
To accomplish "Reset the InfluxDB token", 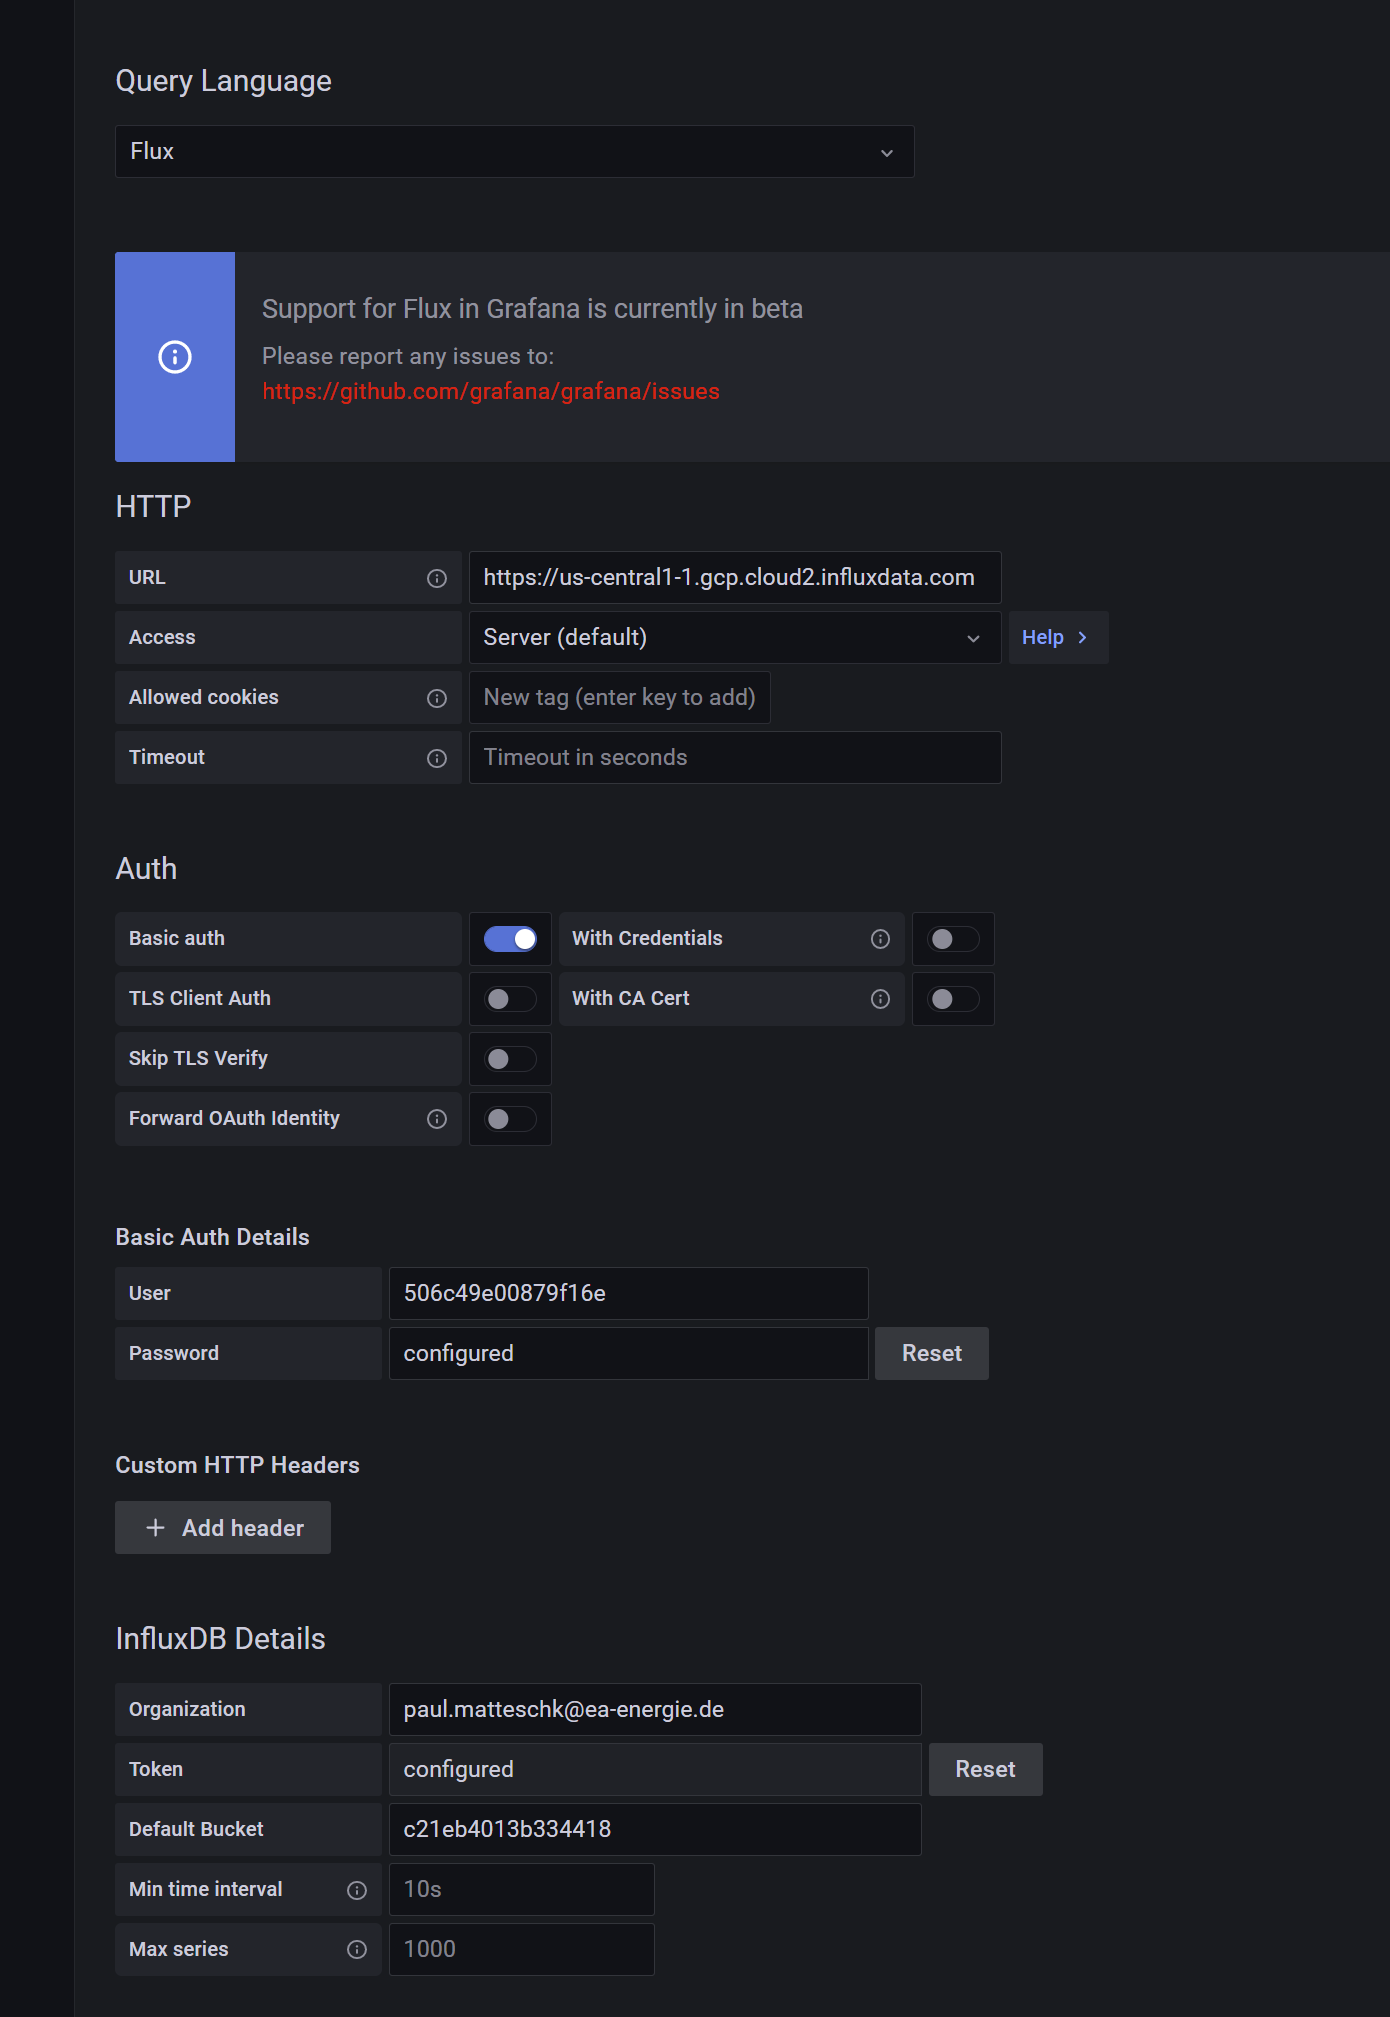I will (985, 1770).
